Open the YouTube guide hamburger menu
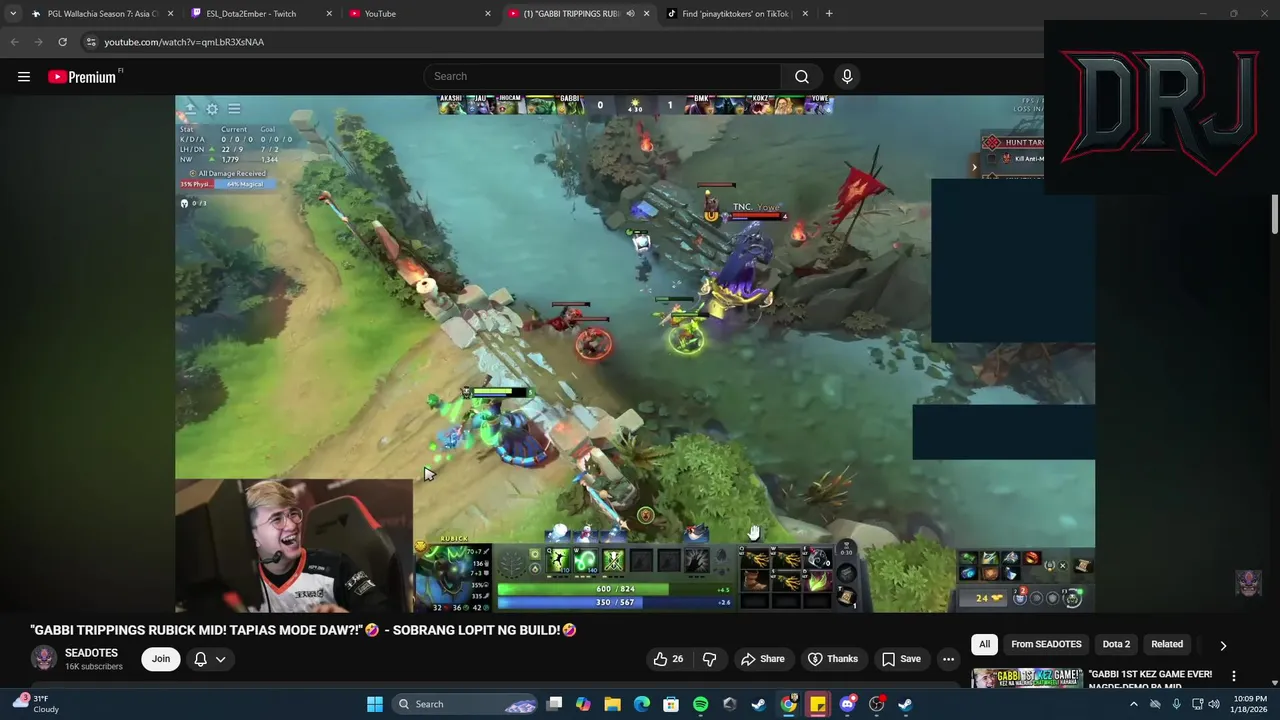 click(x=24, y=77)
